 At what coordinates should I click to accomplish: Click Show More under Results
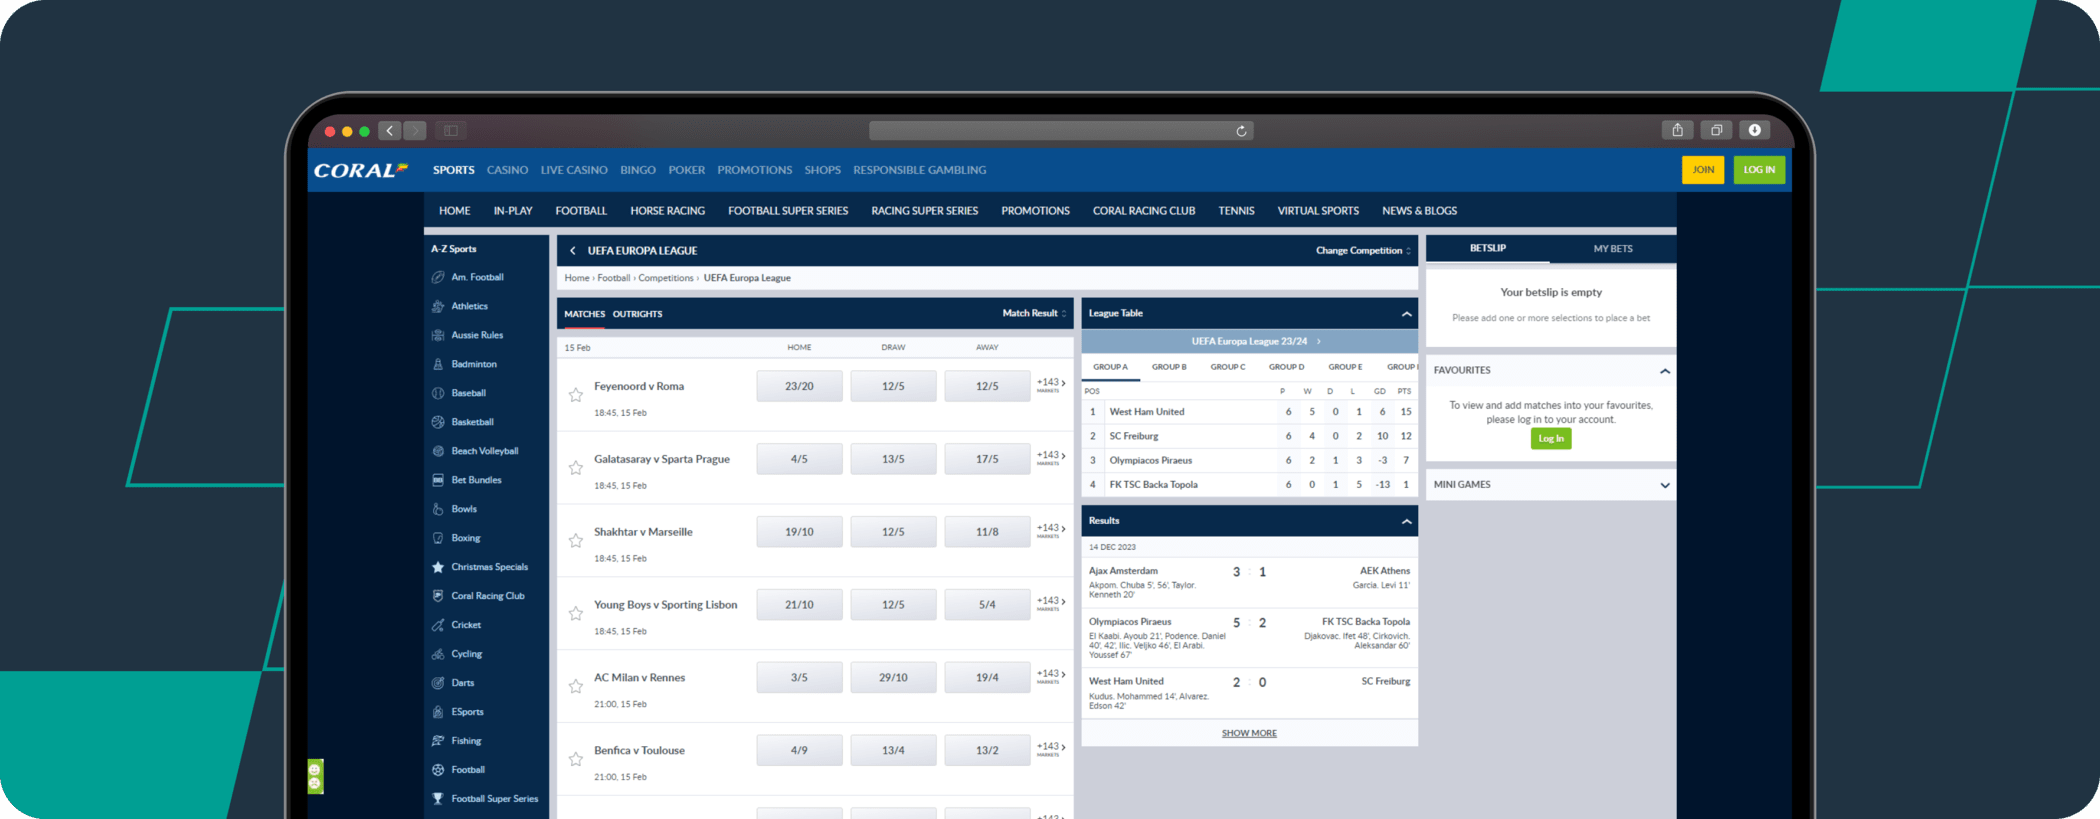click(x=1249, y=733)
